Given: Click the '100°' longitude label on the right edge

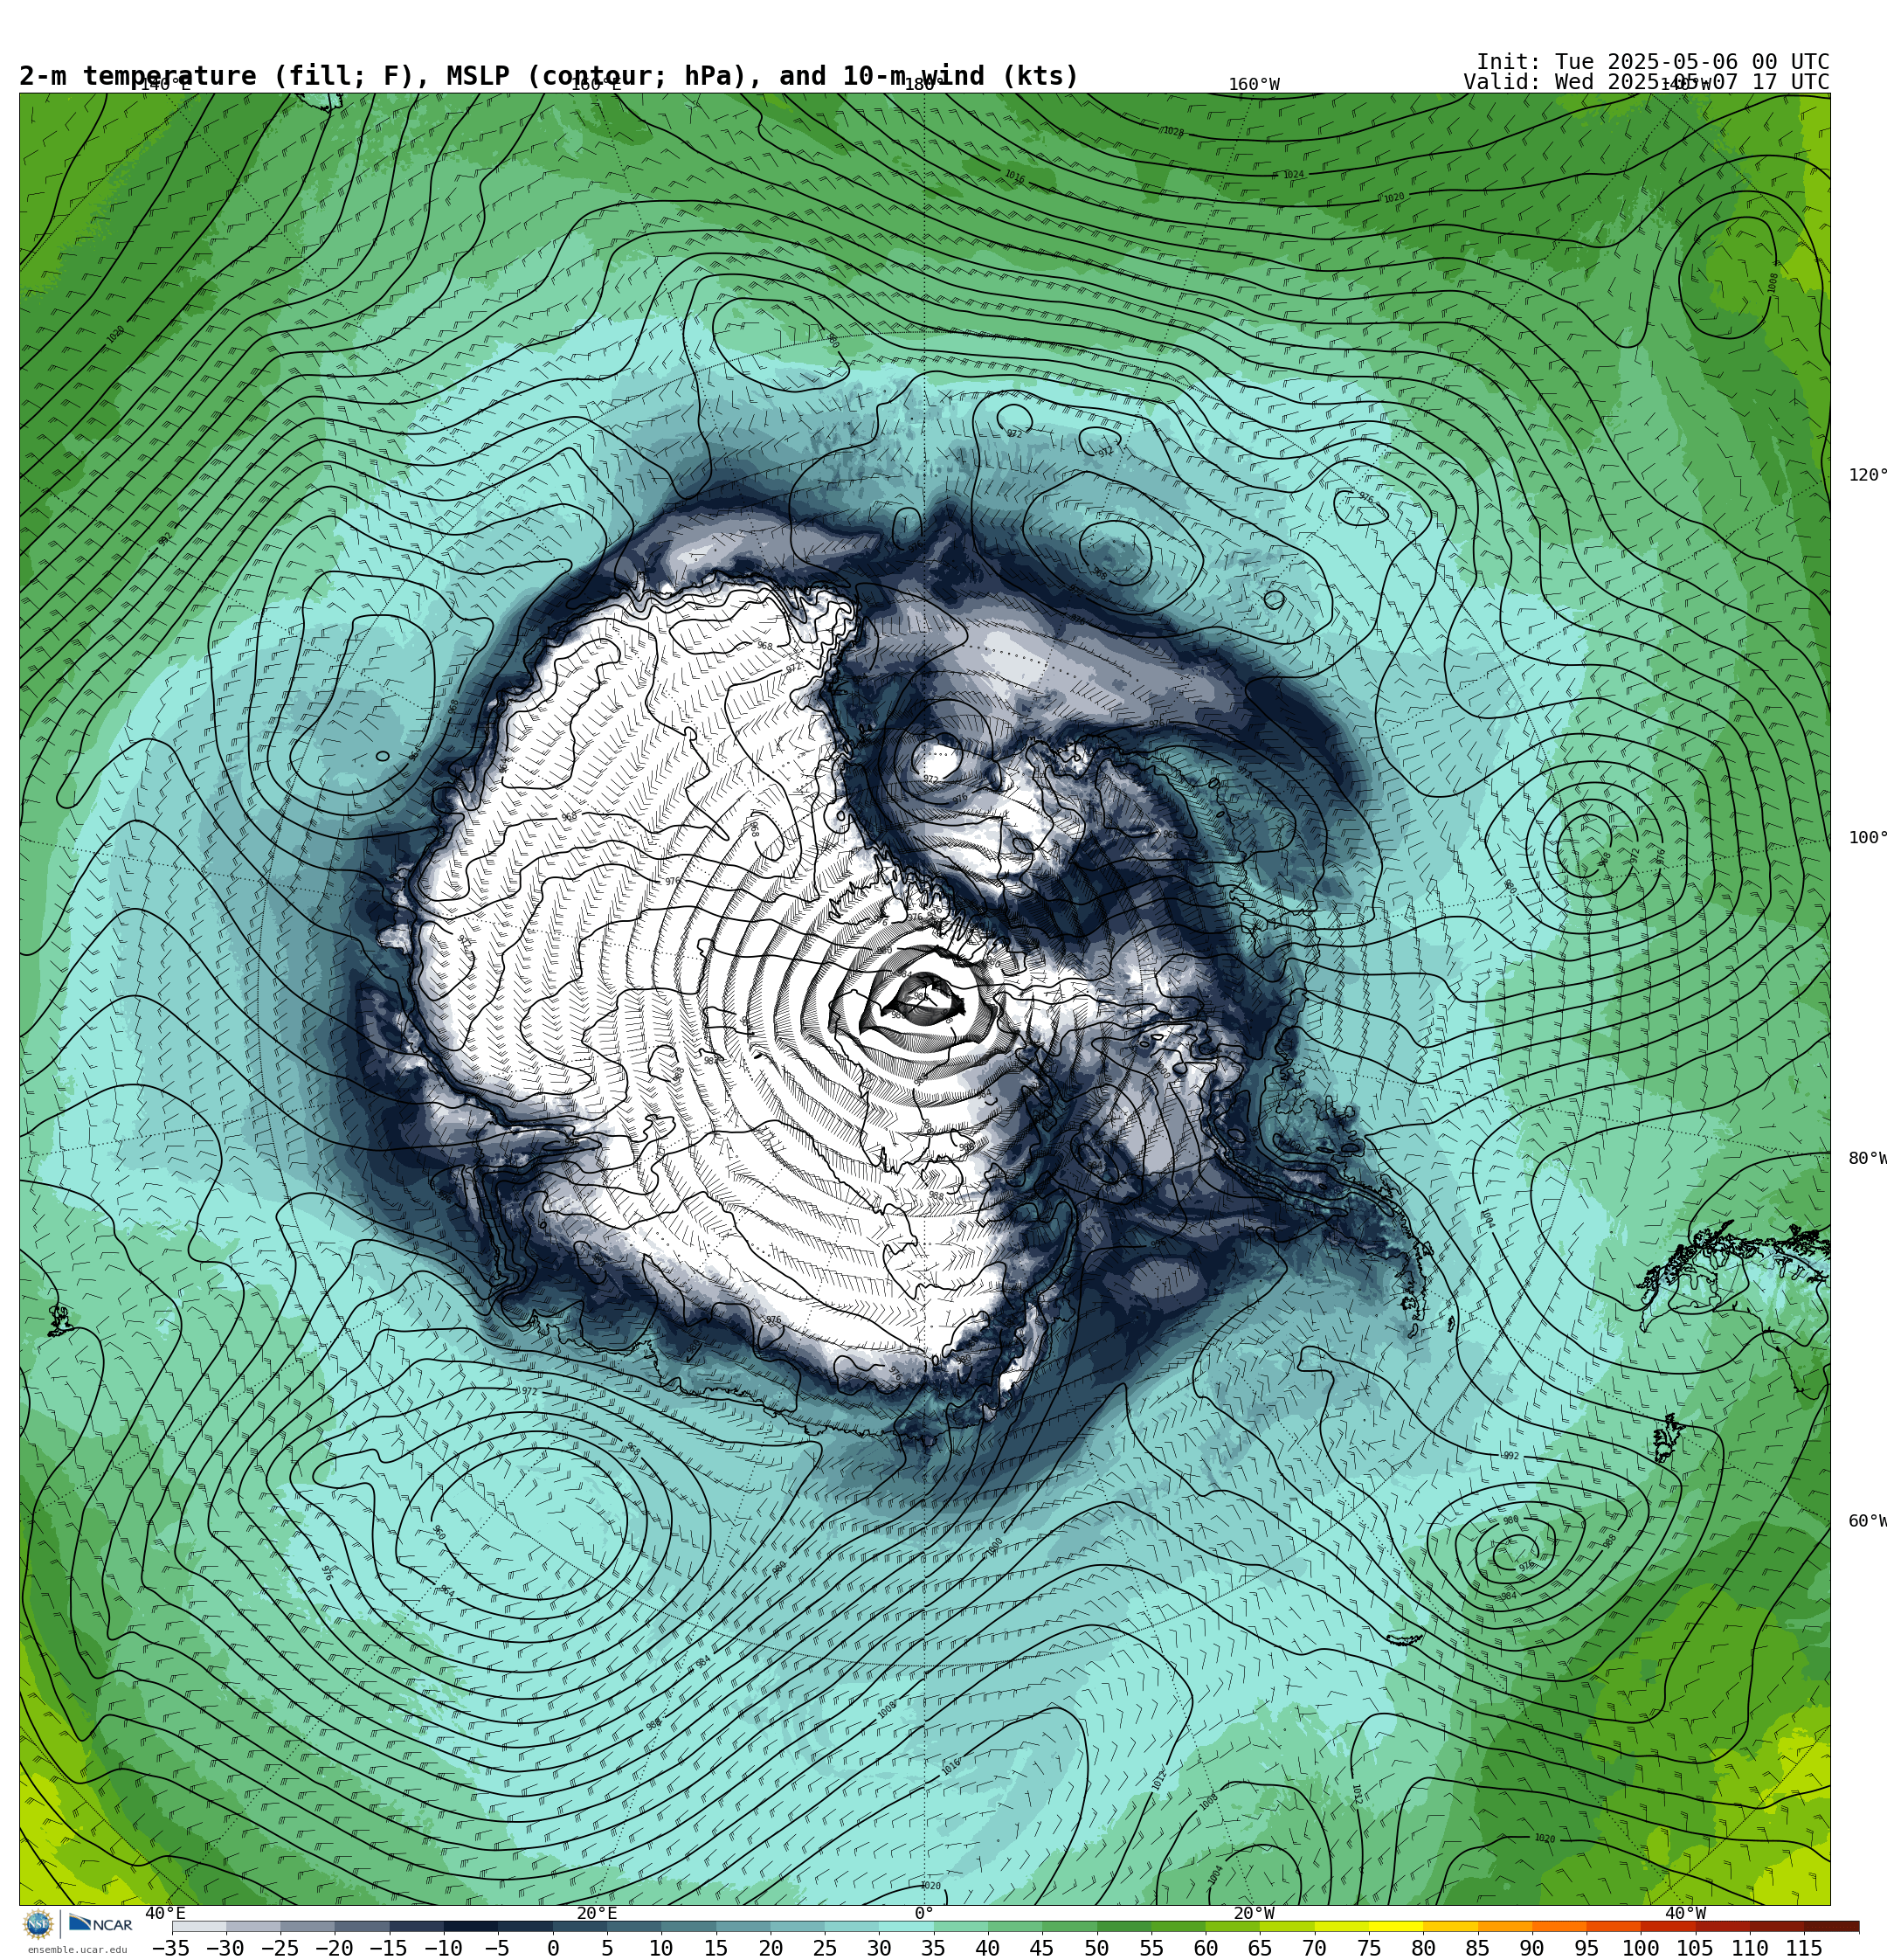Looking at the screenshot, I should [1867, 838].
